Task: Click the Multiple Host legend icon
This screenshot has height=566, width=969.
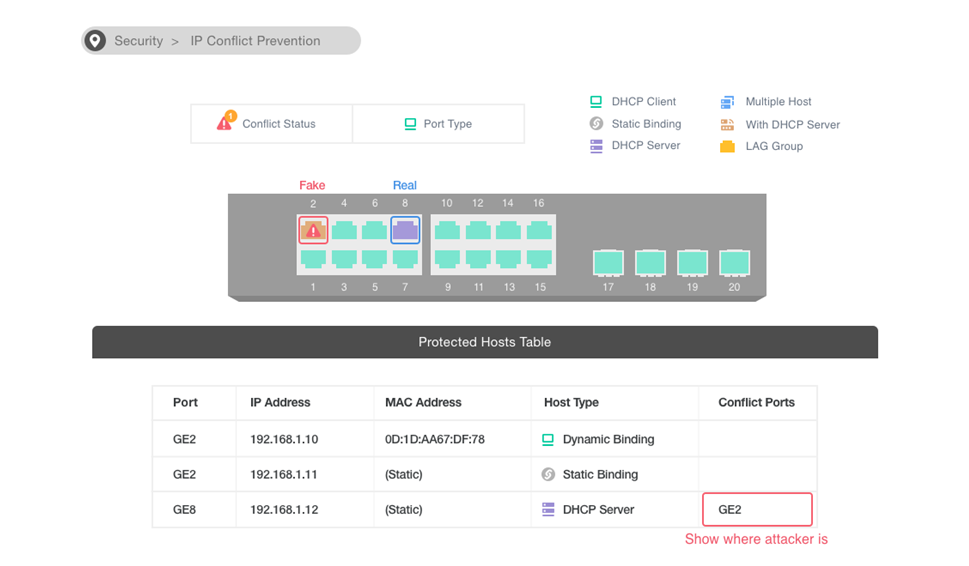Action: 727,102
